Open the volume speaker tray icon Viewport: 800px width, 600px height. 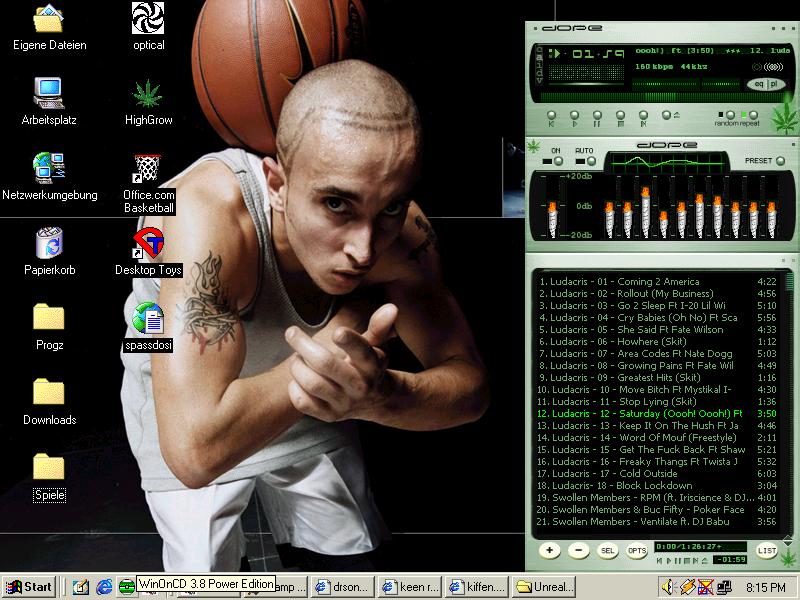pos(667,587)
